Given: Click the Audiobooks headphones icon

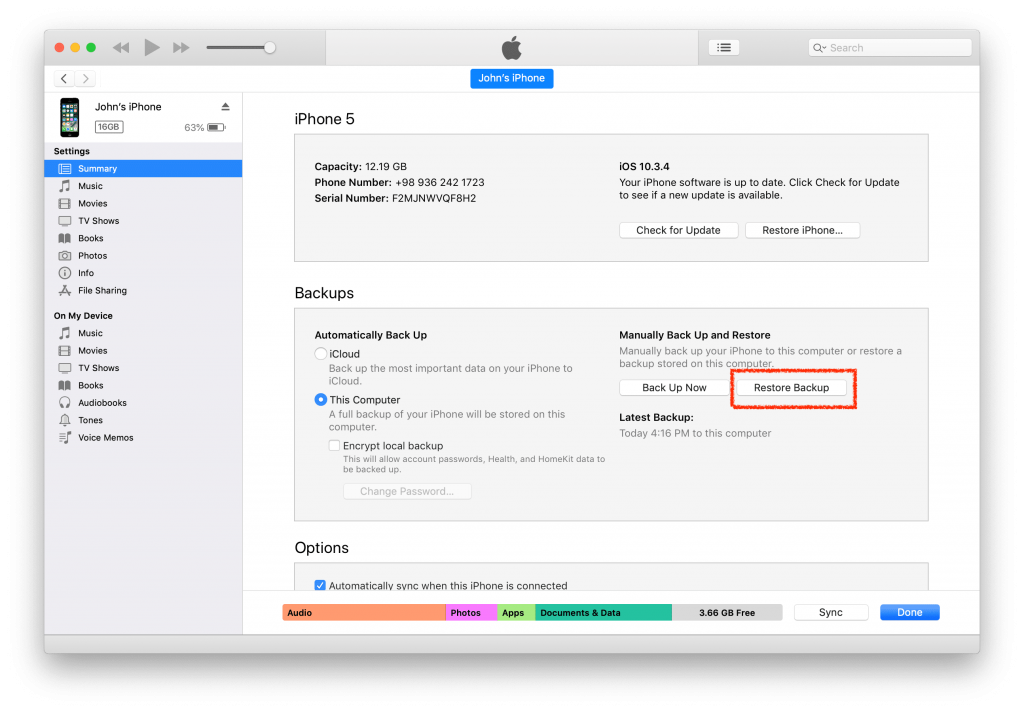Looking at the screenshot, I should 65,402.
